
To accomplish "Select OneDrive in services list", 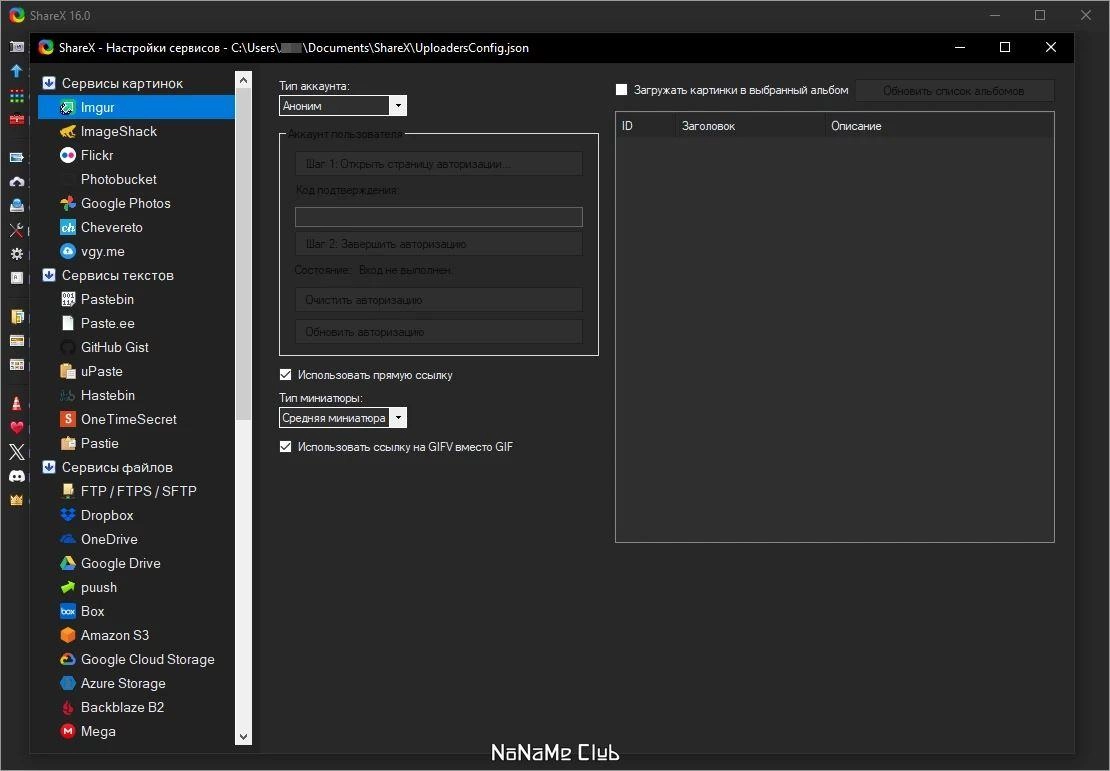I will pos(109,539).
